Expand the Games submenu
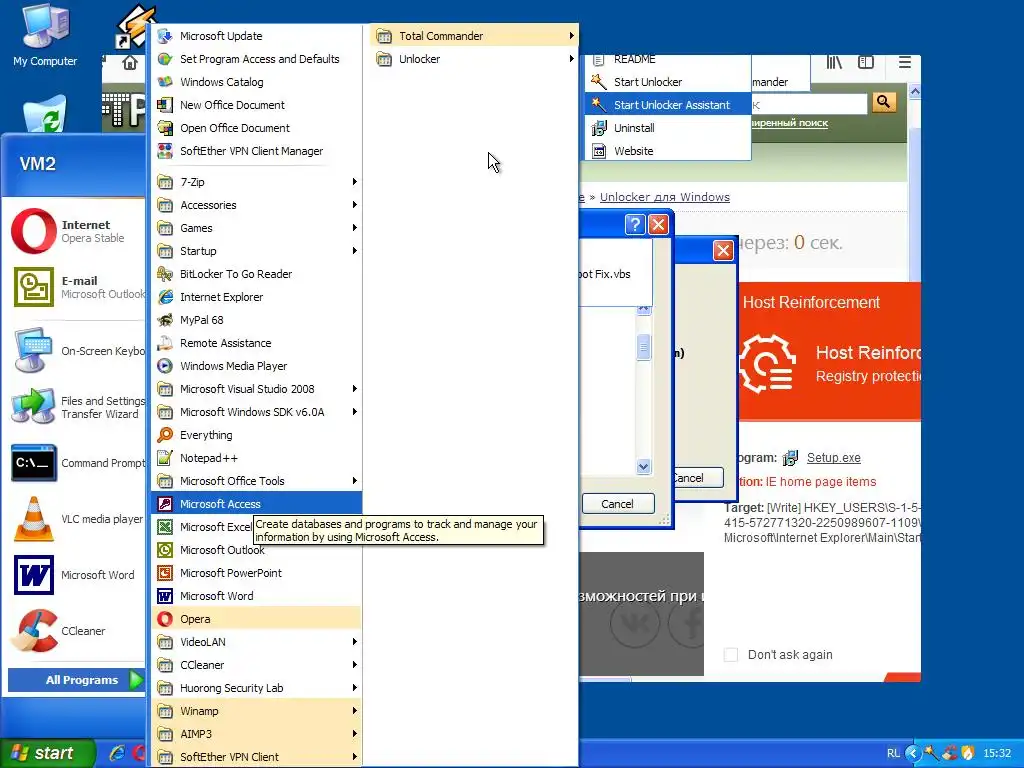The height and width of the screenshot is (768, 1024). click(257, 228)
